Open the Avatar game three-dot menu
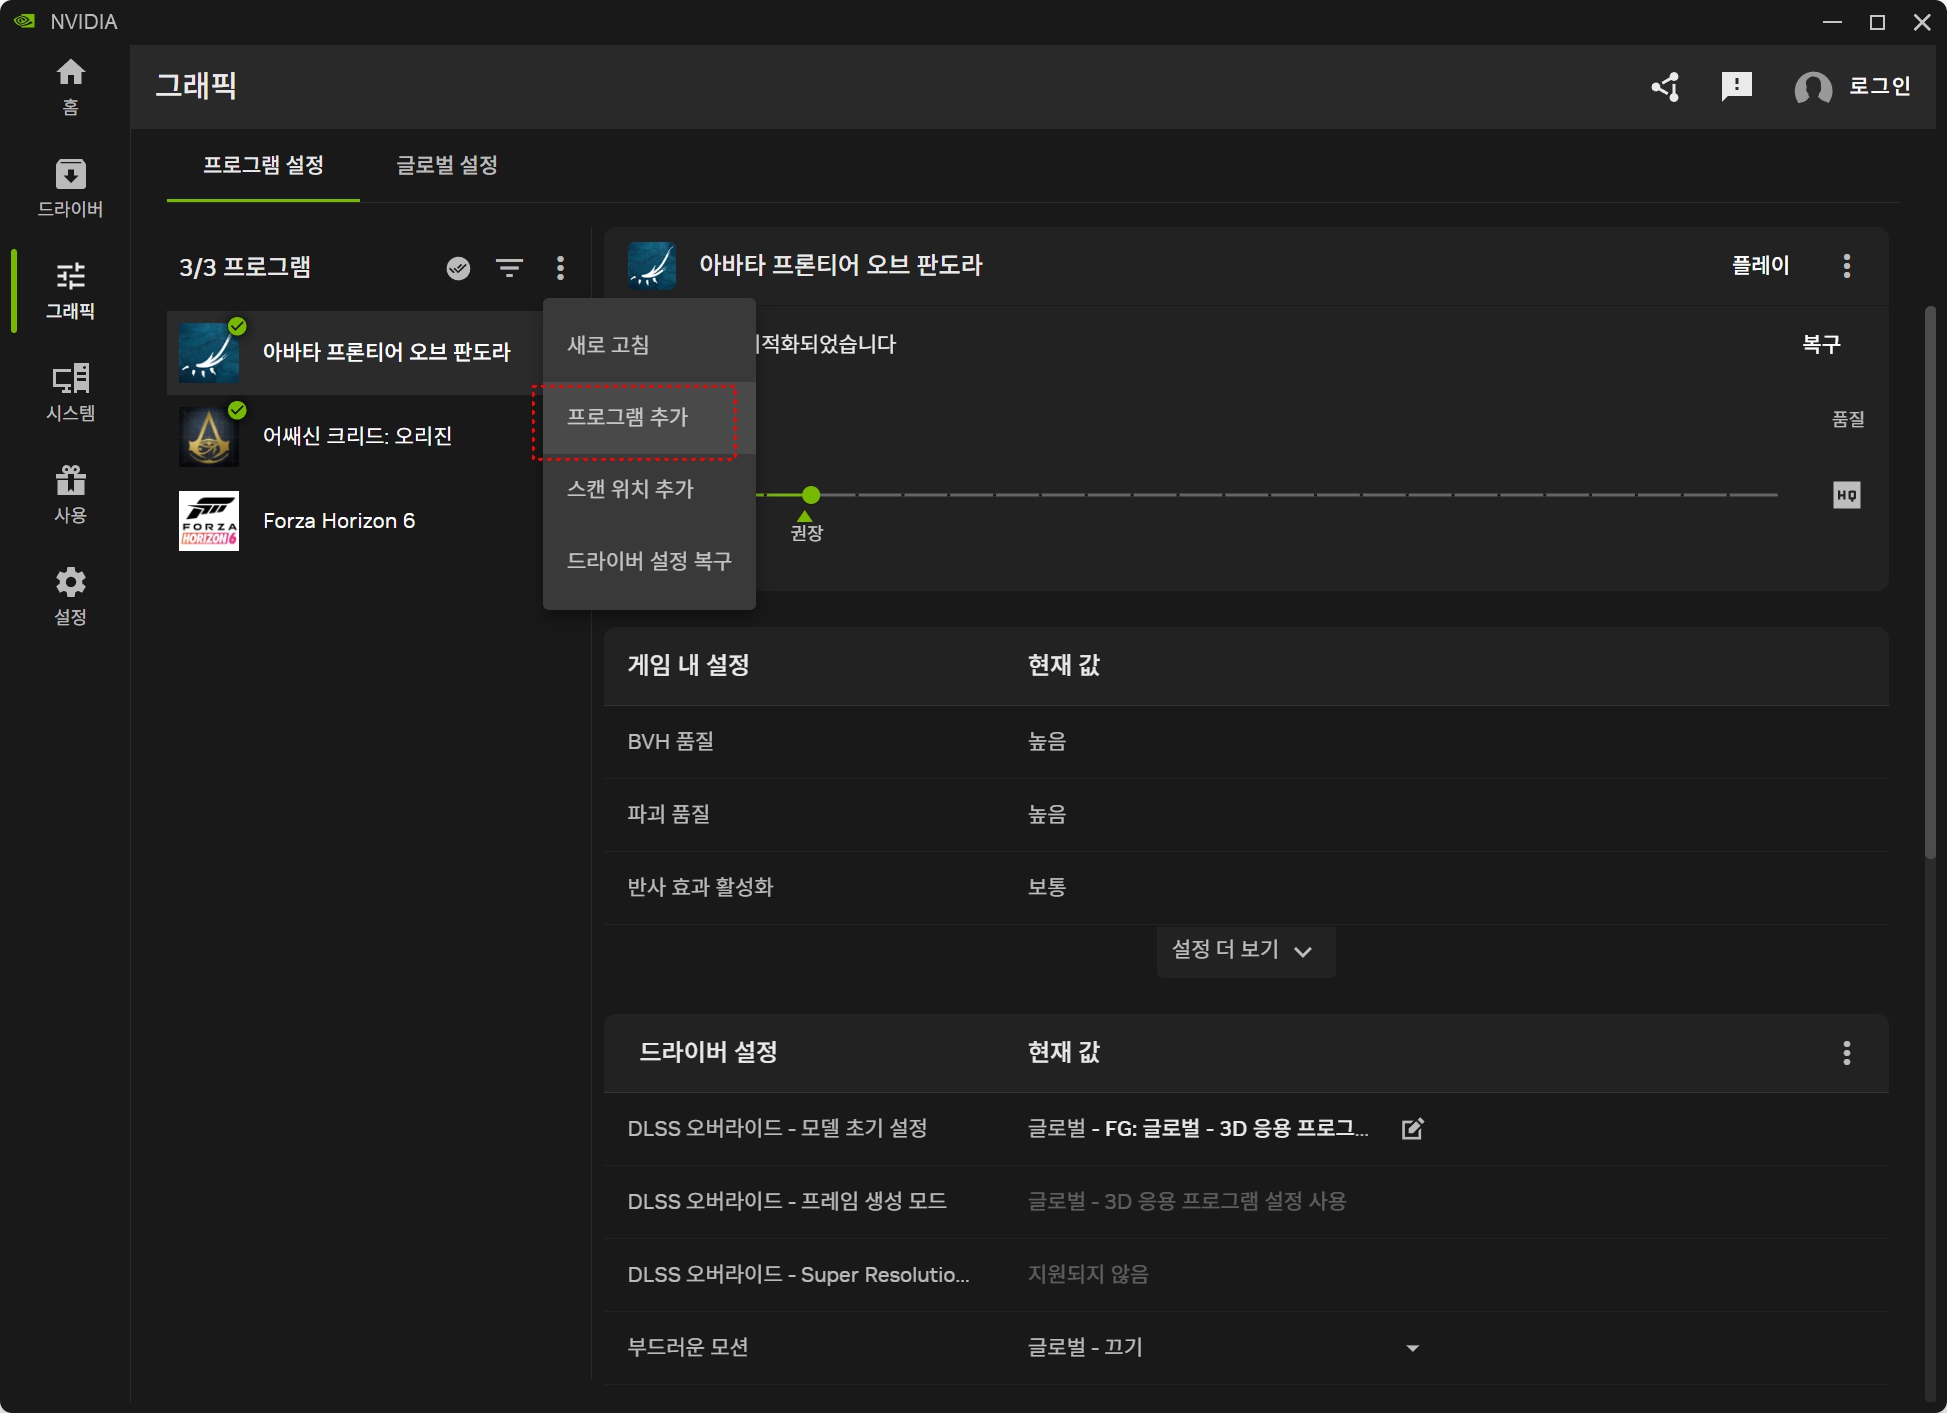 (1847, 266)
